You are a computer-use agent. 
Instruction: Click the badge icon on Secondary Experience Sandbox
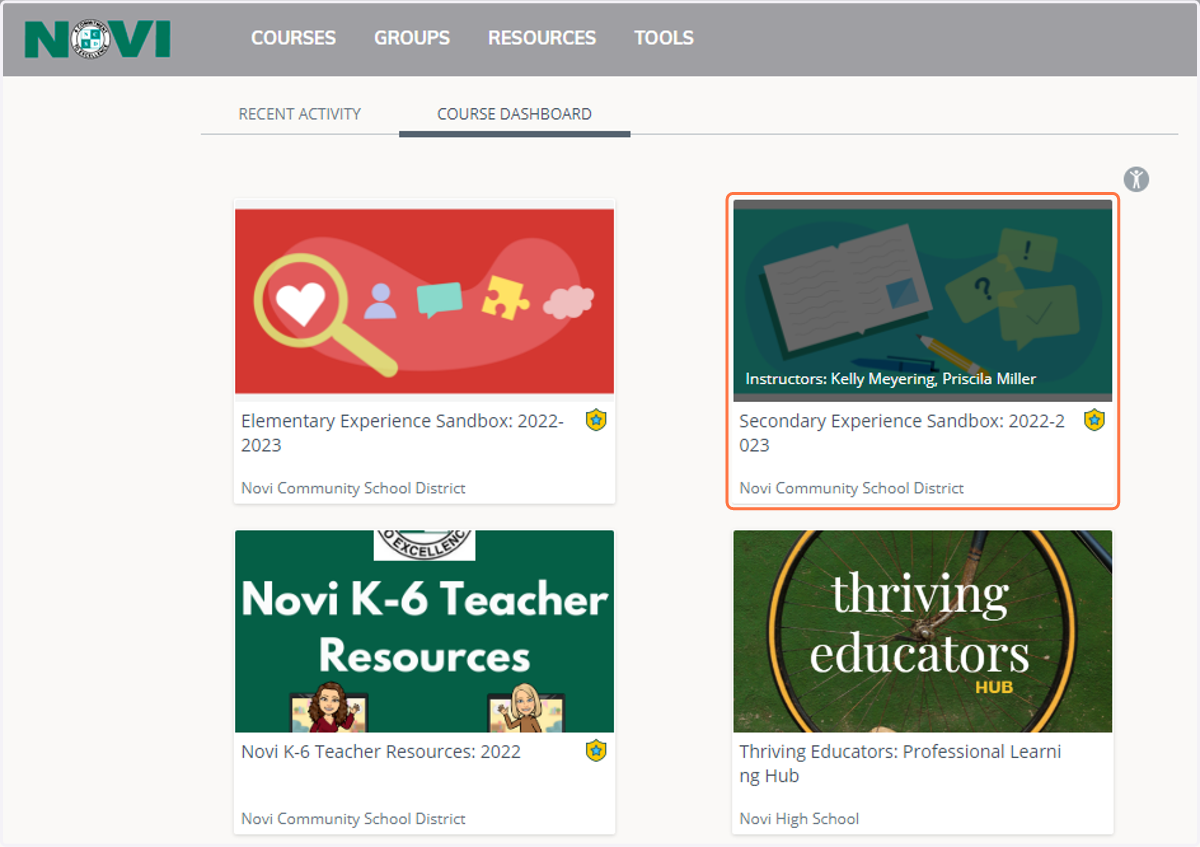pos(1094,420)
